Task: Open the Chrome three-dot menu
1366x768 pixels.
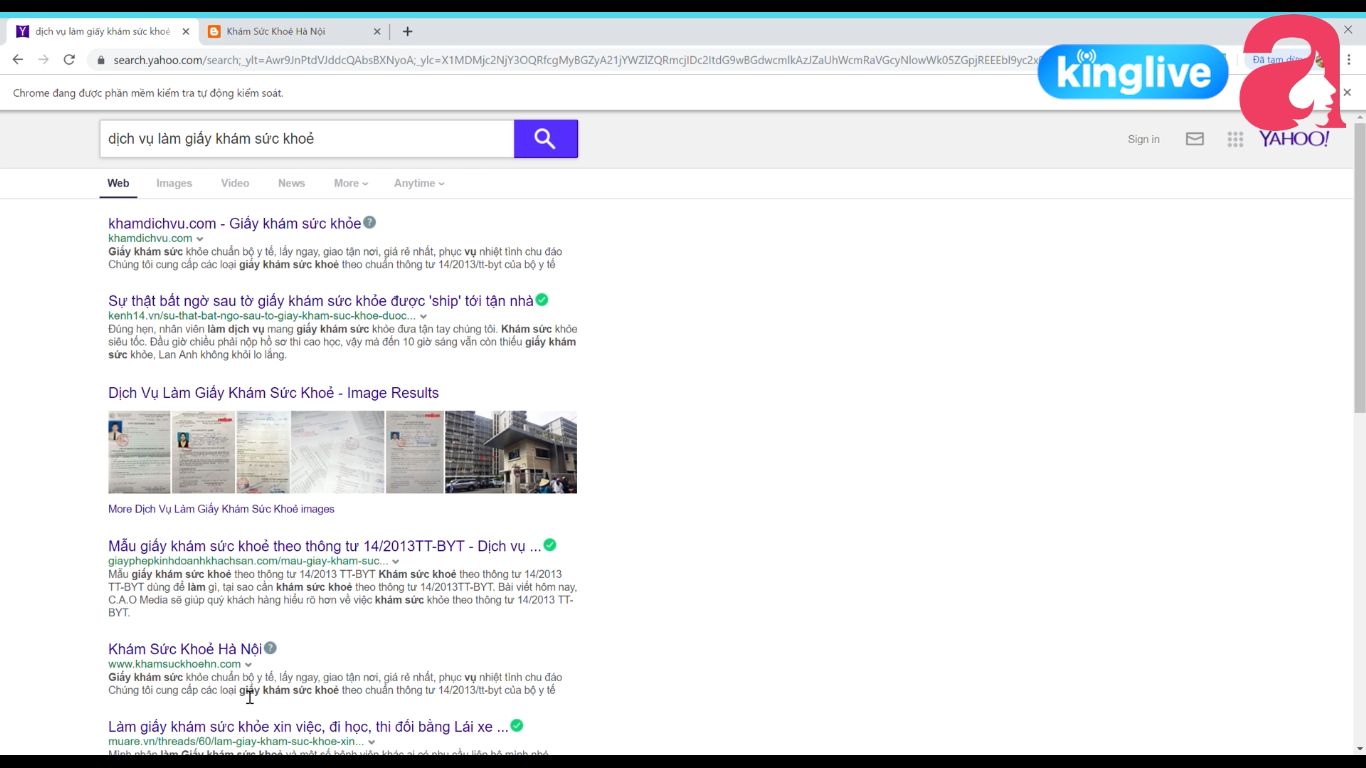Action: point(1349,60)
